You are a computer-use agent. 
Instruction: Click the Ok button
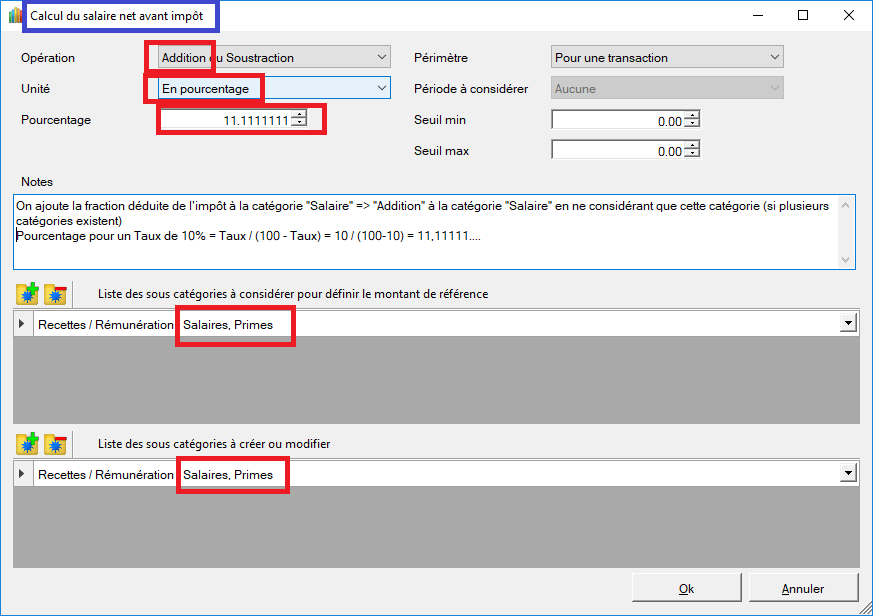686,588
